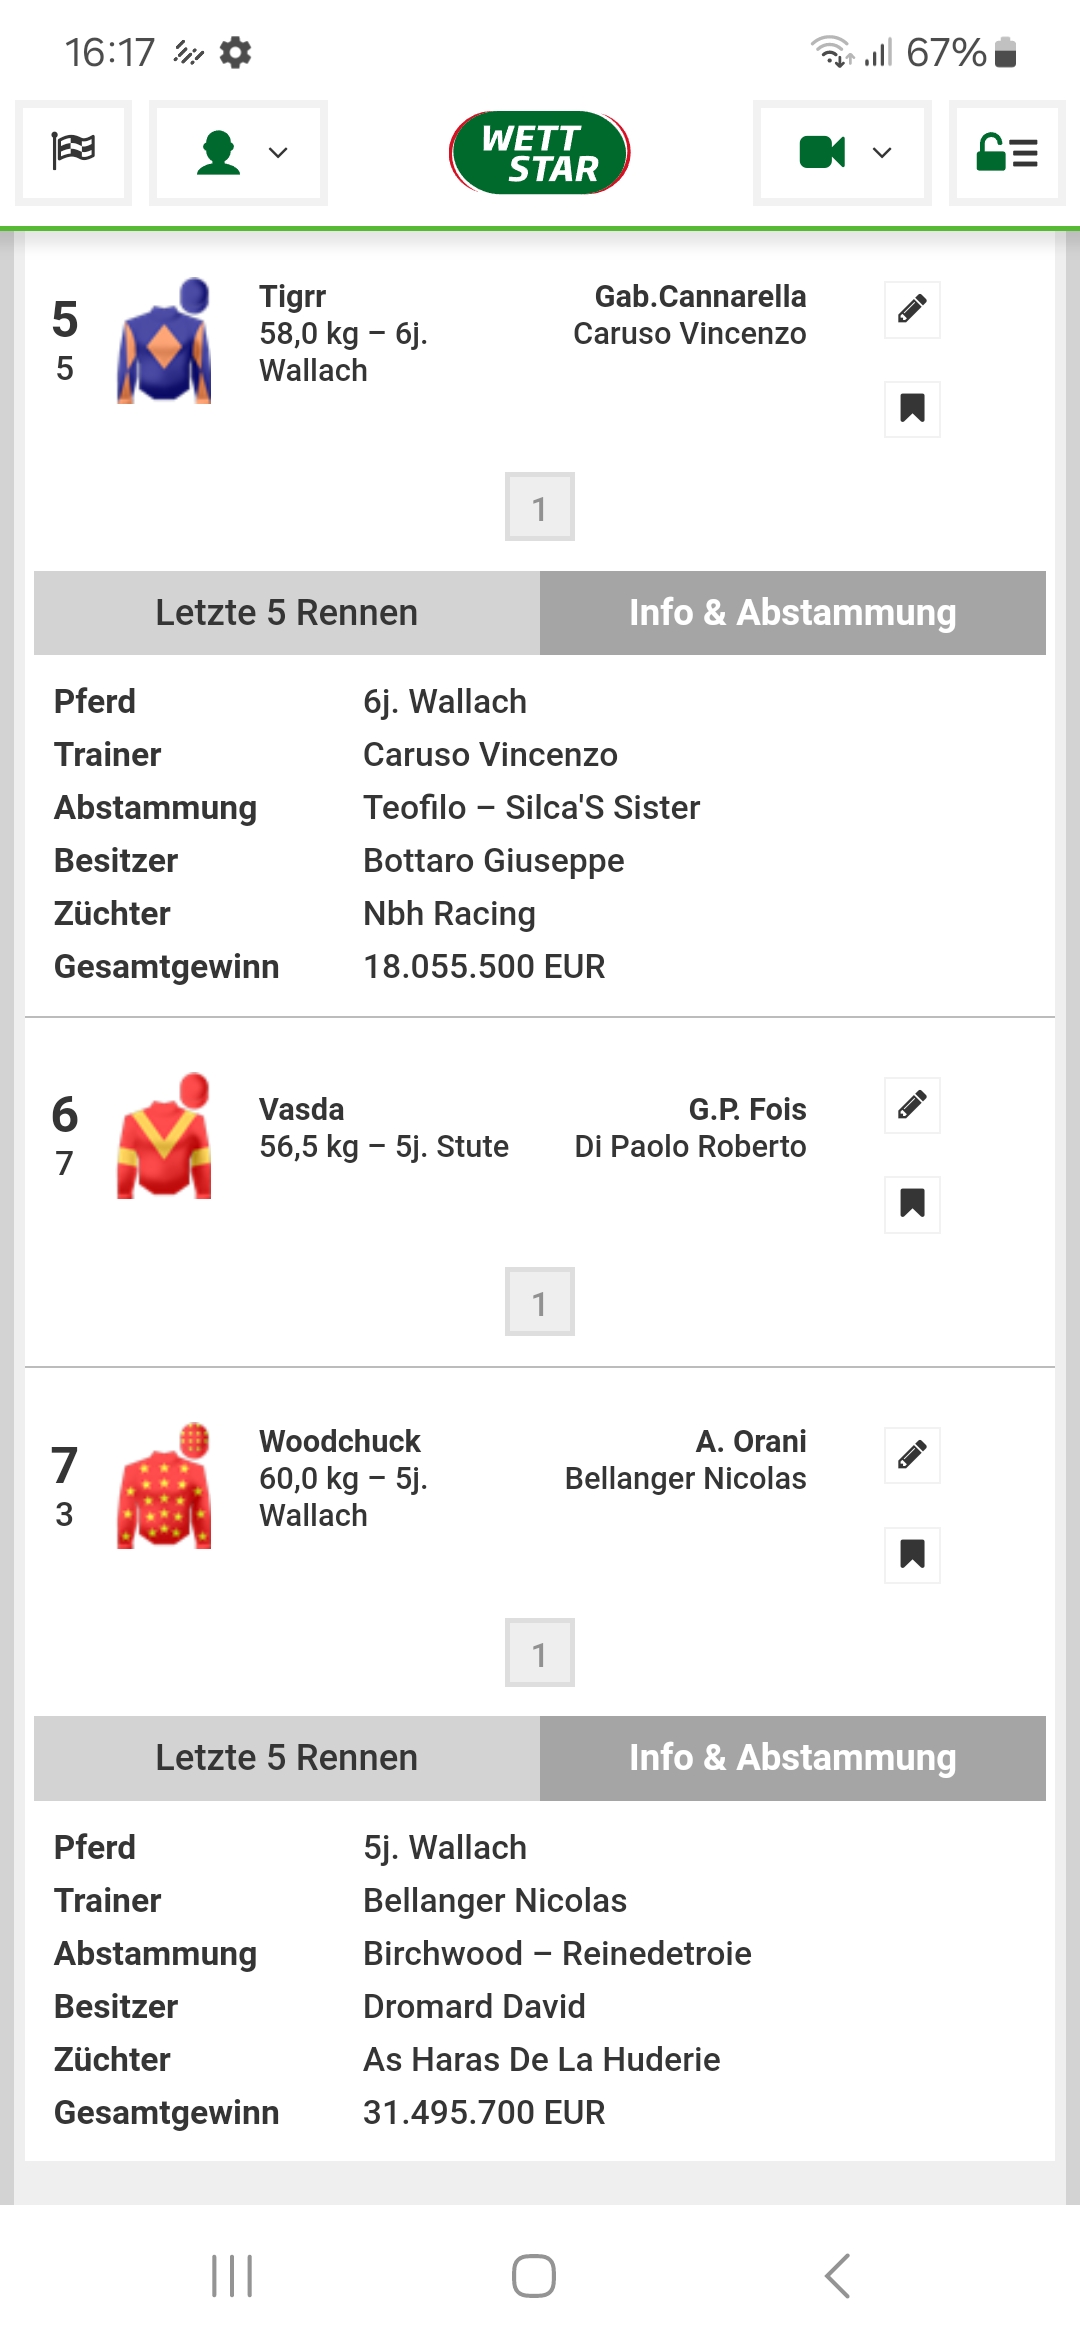Image resolution: width=1080 pixels, height=2340 pixels.
Task: Expand the user account dropdown
Action: coord(238,153)
